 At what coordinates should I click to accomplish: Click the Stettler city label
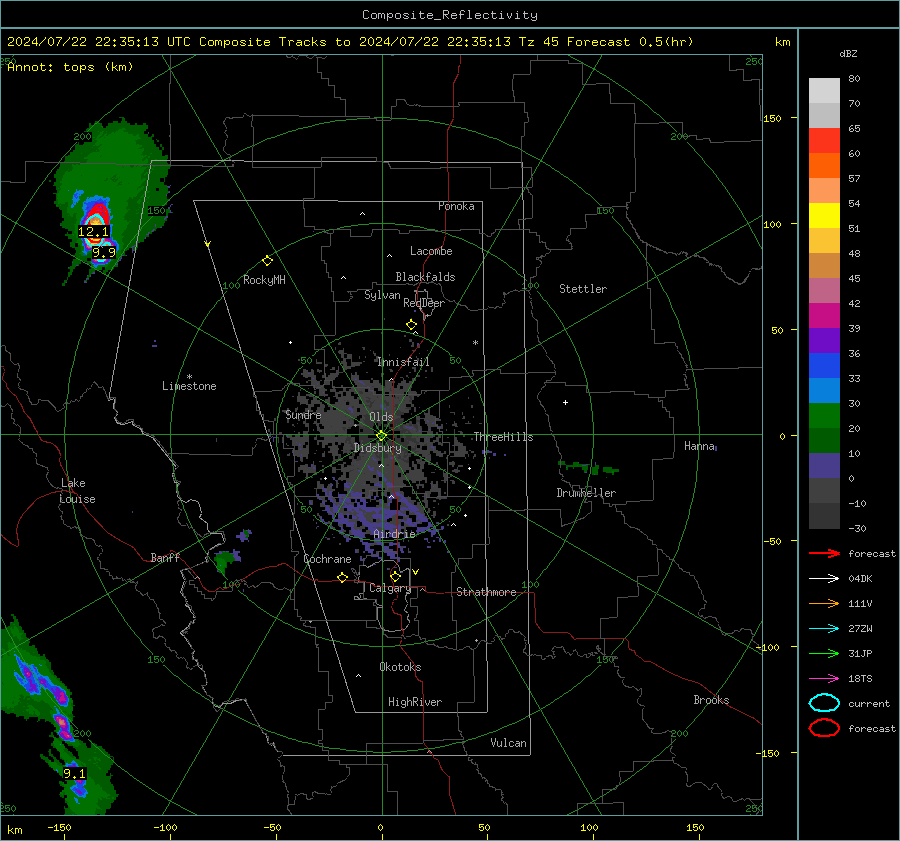click(583, 289)
